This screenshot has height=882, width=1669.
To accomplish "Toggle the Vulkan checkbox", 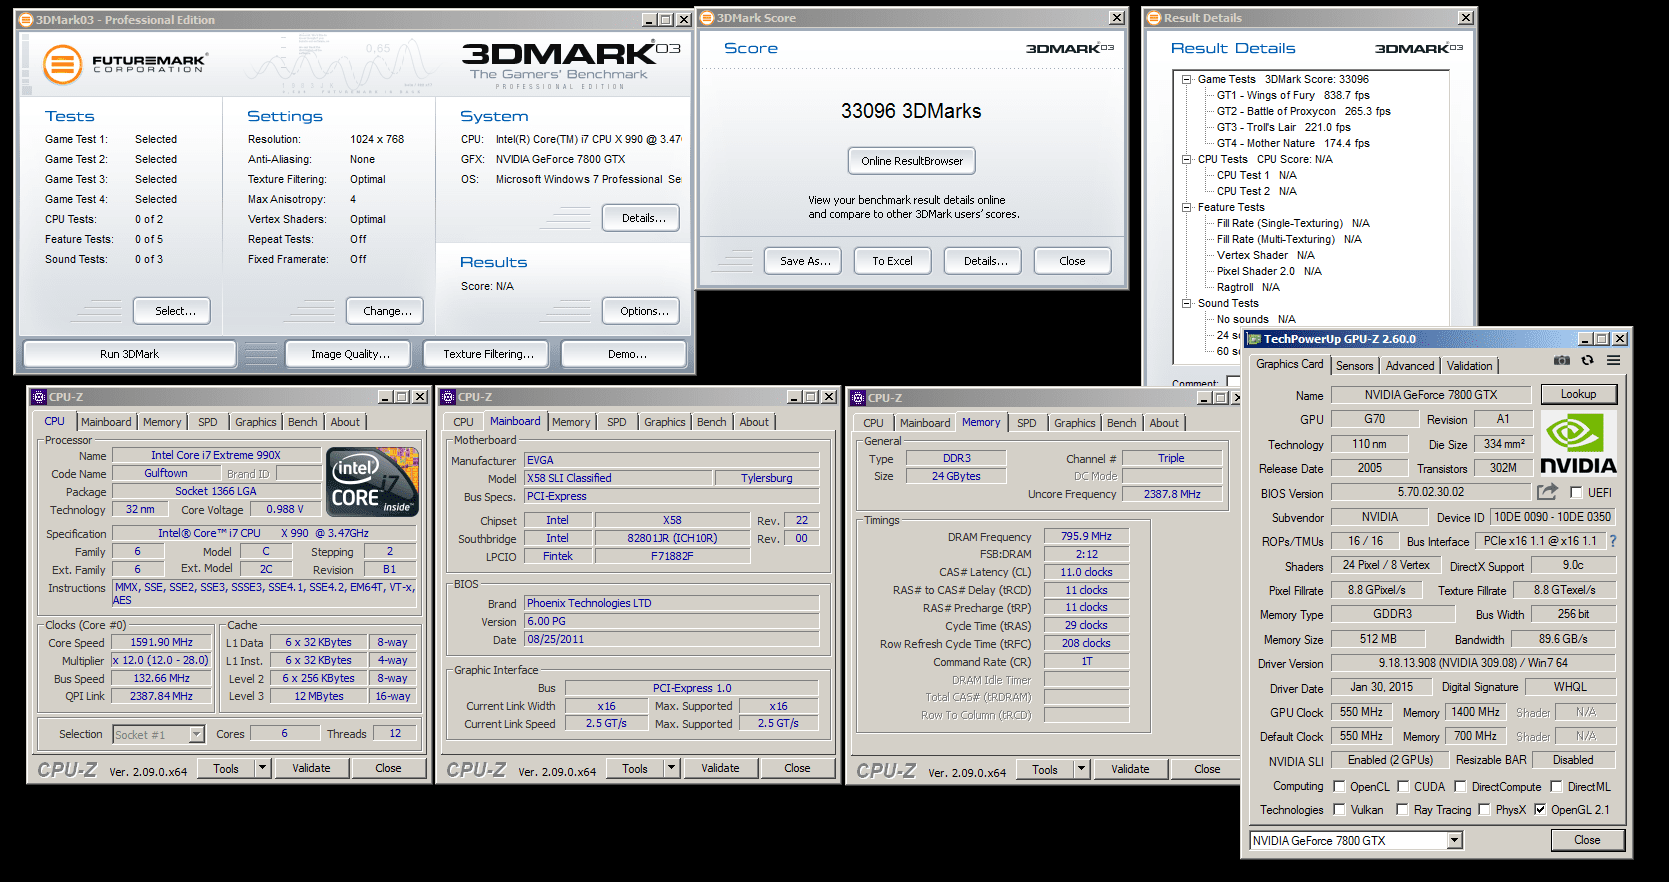I will pos(1339,810).
